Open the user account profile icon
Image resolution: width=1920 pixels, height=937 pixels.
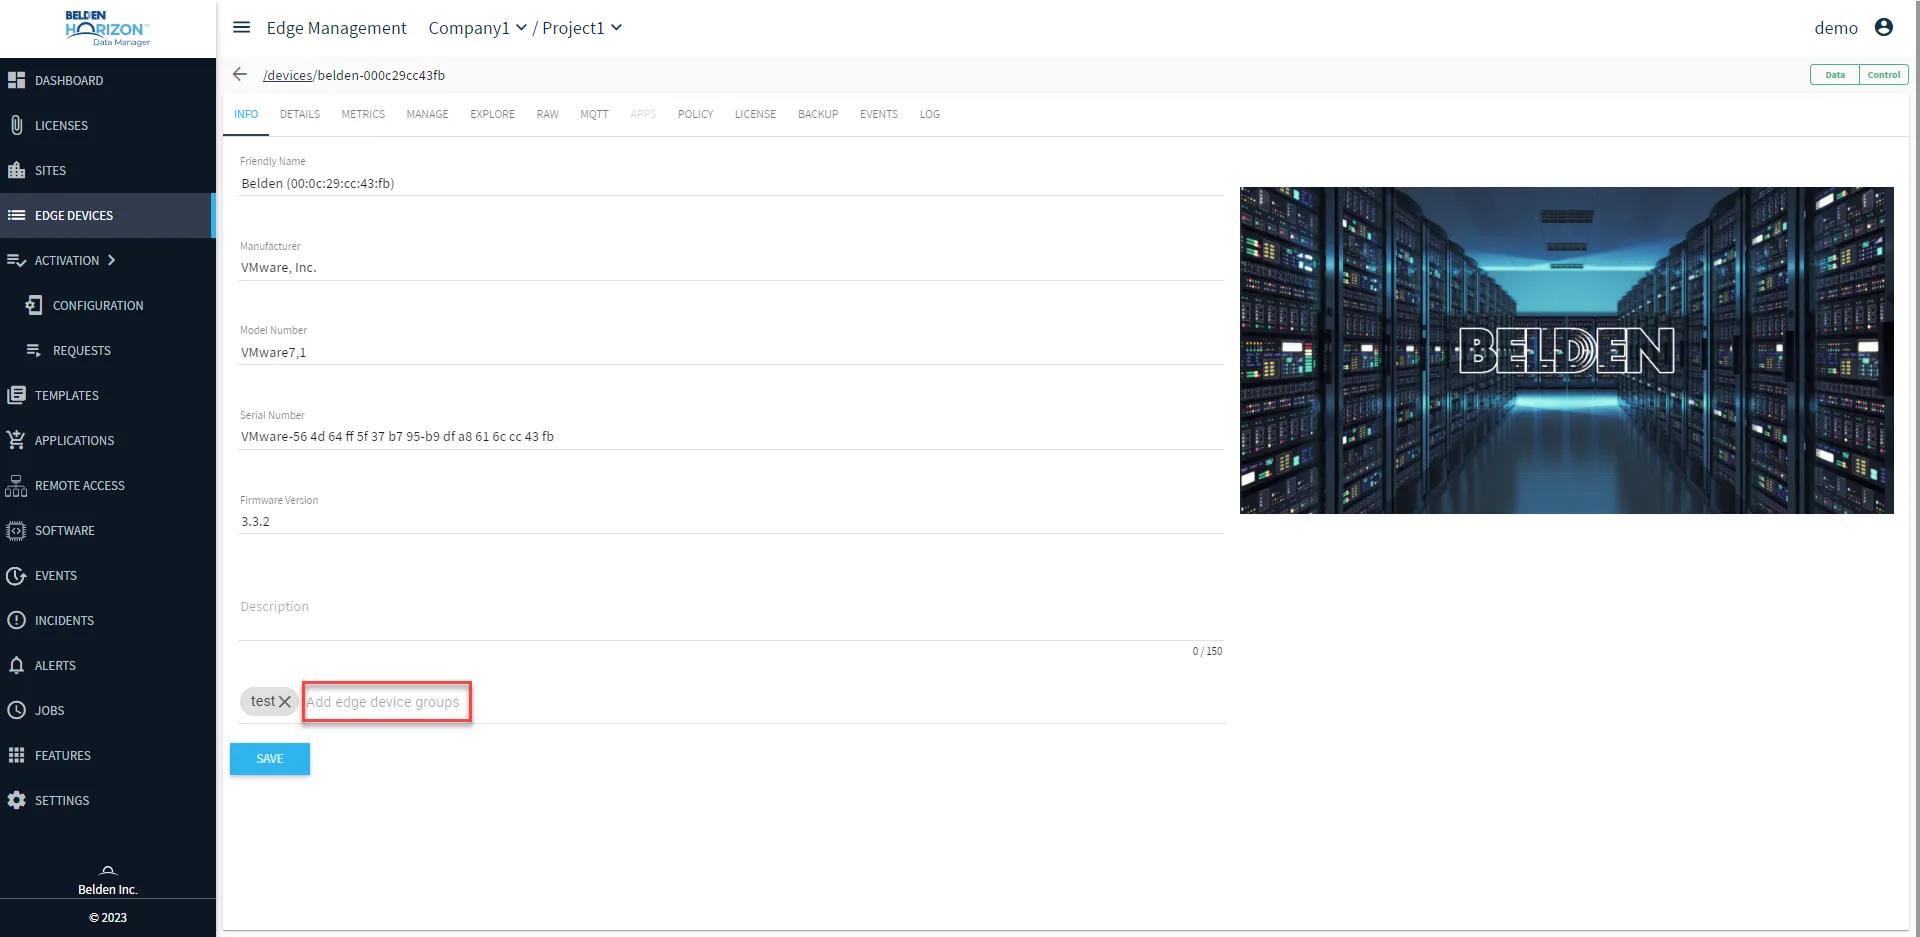pyautogui.click(x=1884, y=27)
